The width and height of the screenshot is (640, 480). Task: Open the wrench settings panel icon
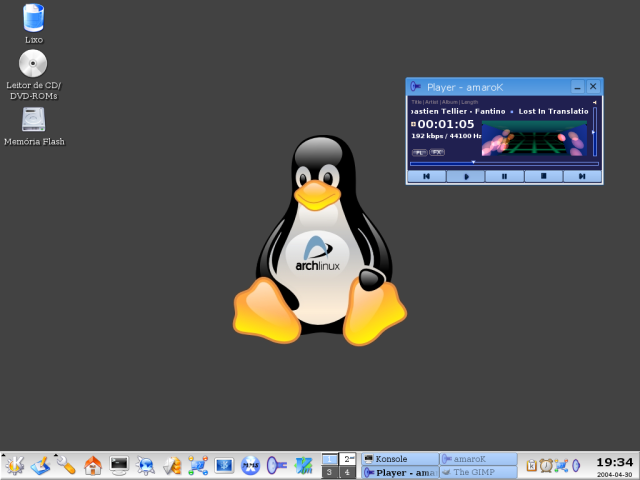point(66,465)
